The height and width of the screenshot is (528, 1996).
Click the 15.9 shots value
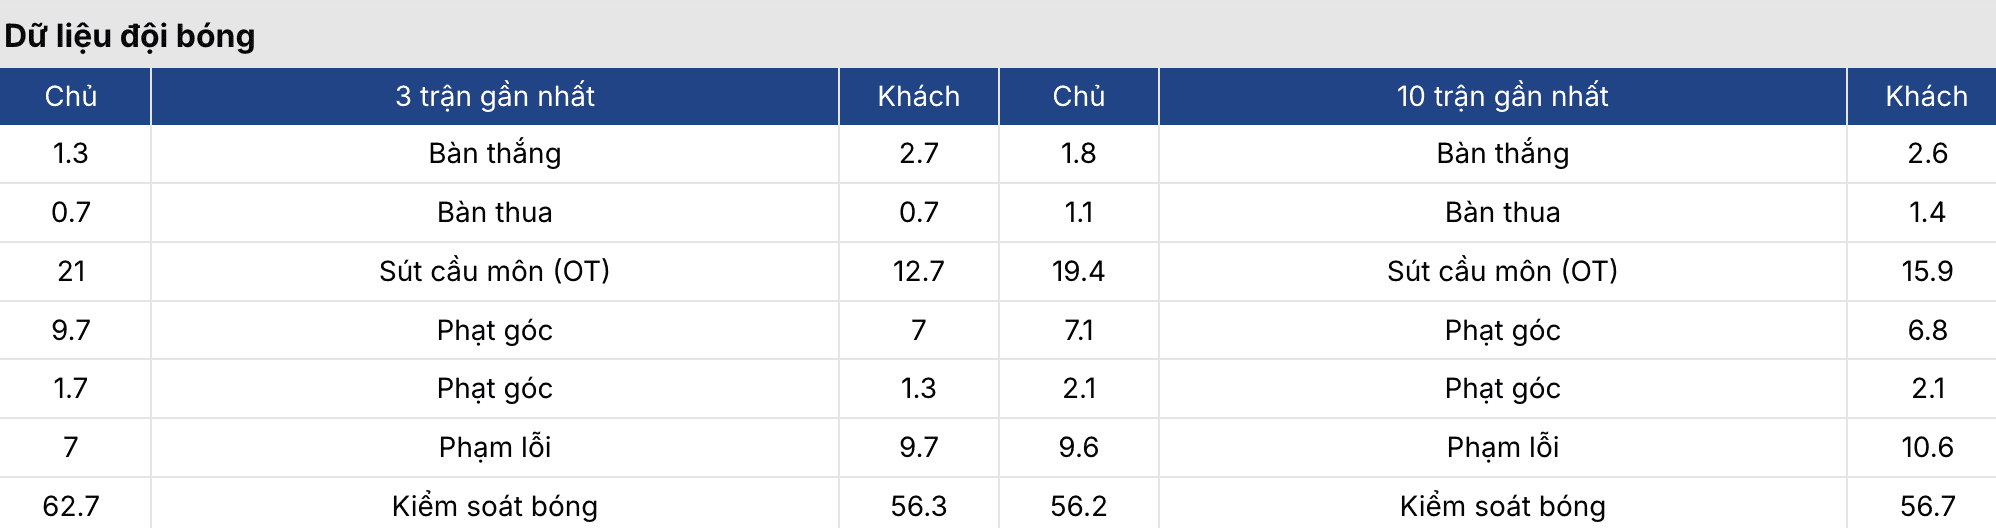click(x=1926, y=271)
